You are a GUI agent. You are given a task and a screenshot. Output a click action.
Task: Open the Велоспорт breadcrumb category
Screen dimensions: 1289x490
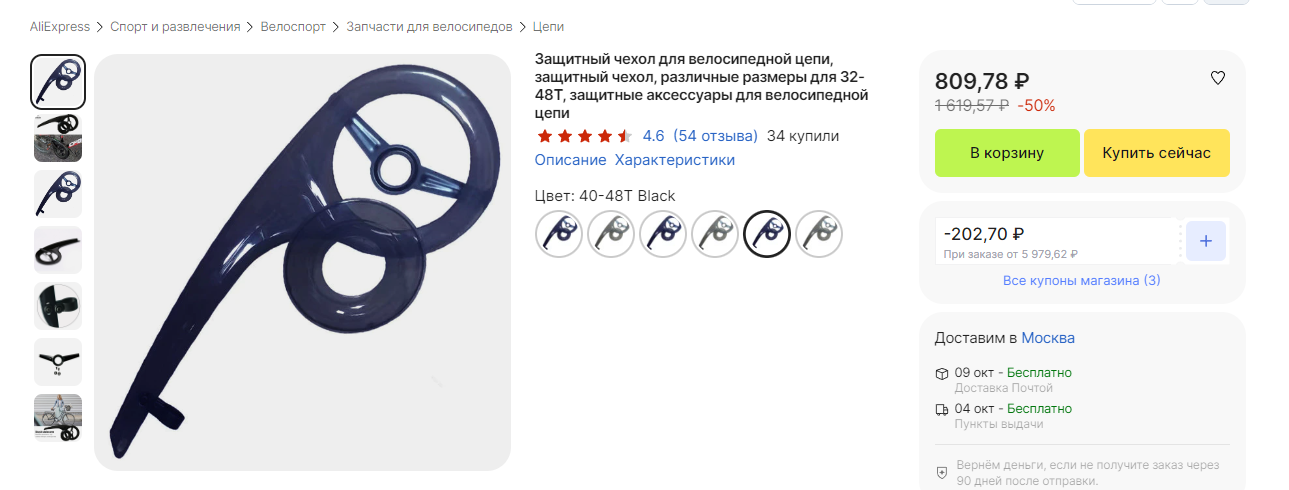(293, 27)
